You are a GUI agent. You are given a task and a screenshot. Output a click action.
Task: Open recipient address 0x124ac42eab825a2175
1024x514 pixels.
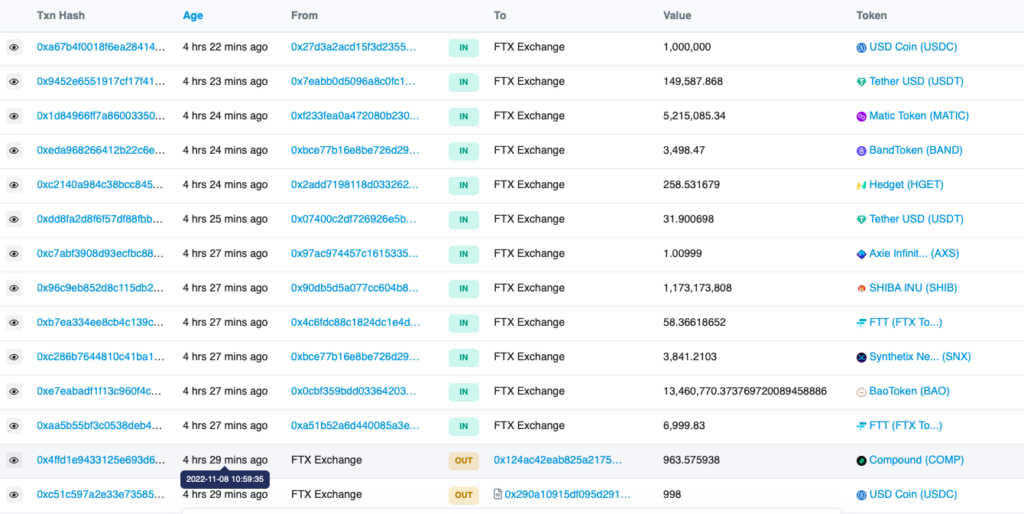point(558,460)
